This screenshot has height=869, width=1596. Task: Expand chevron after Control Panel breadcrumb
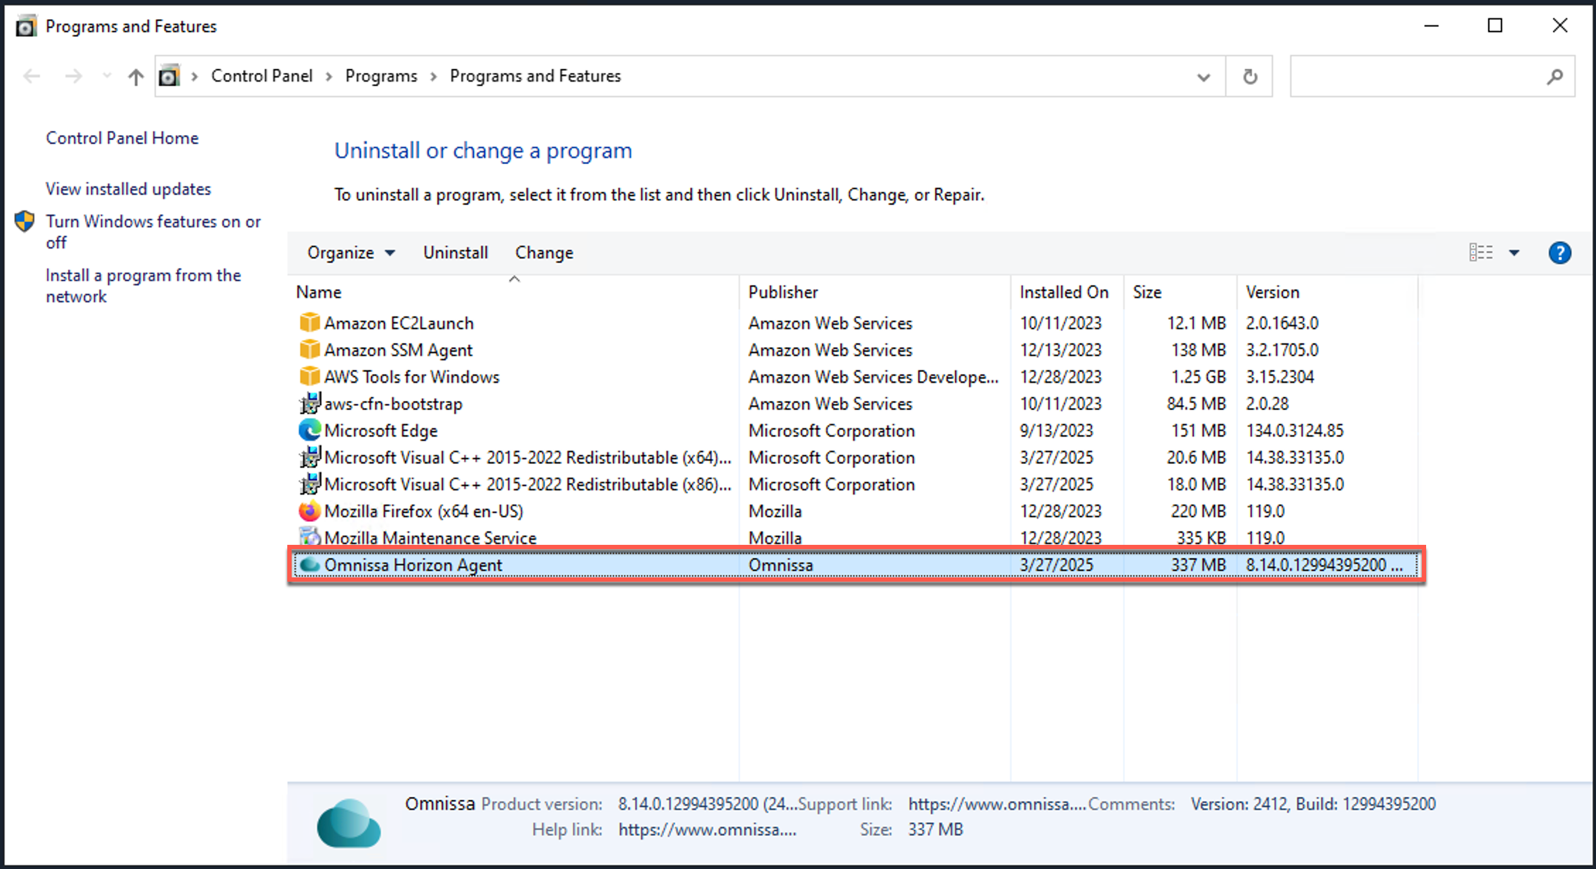pyautogui.click(x=329, y=76)
